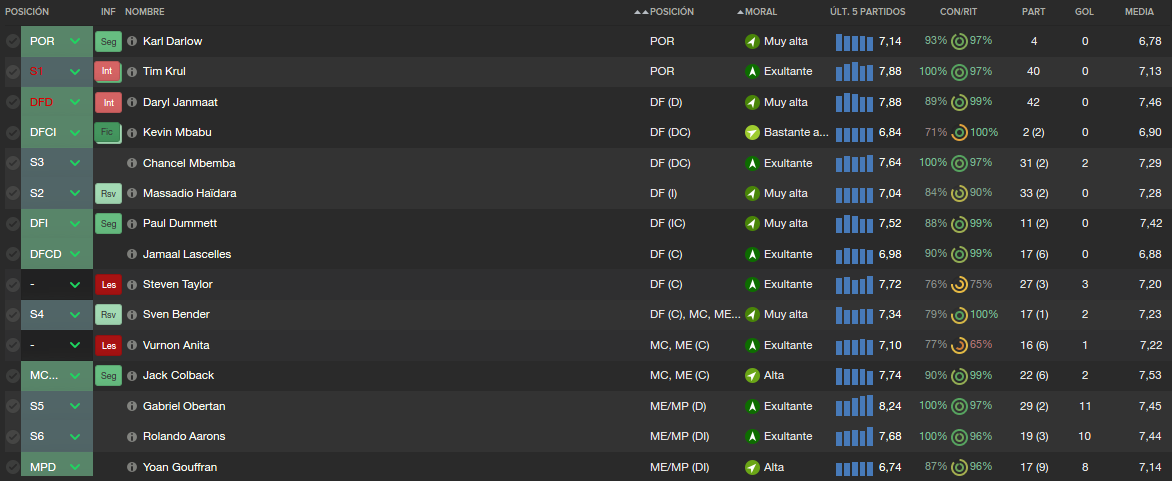Open info icon for Tim Krul
Viewport: 1172px width, 481px height.
pos(132,72)
